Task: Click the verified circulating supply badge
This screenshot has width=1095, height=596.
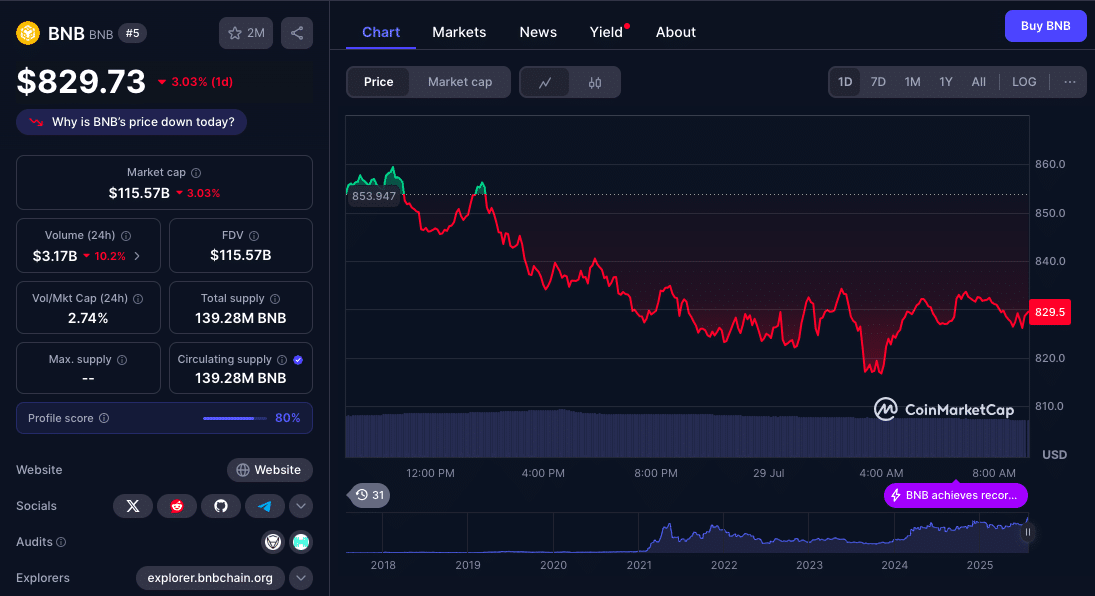Action: (298, 360)
